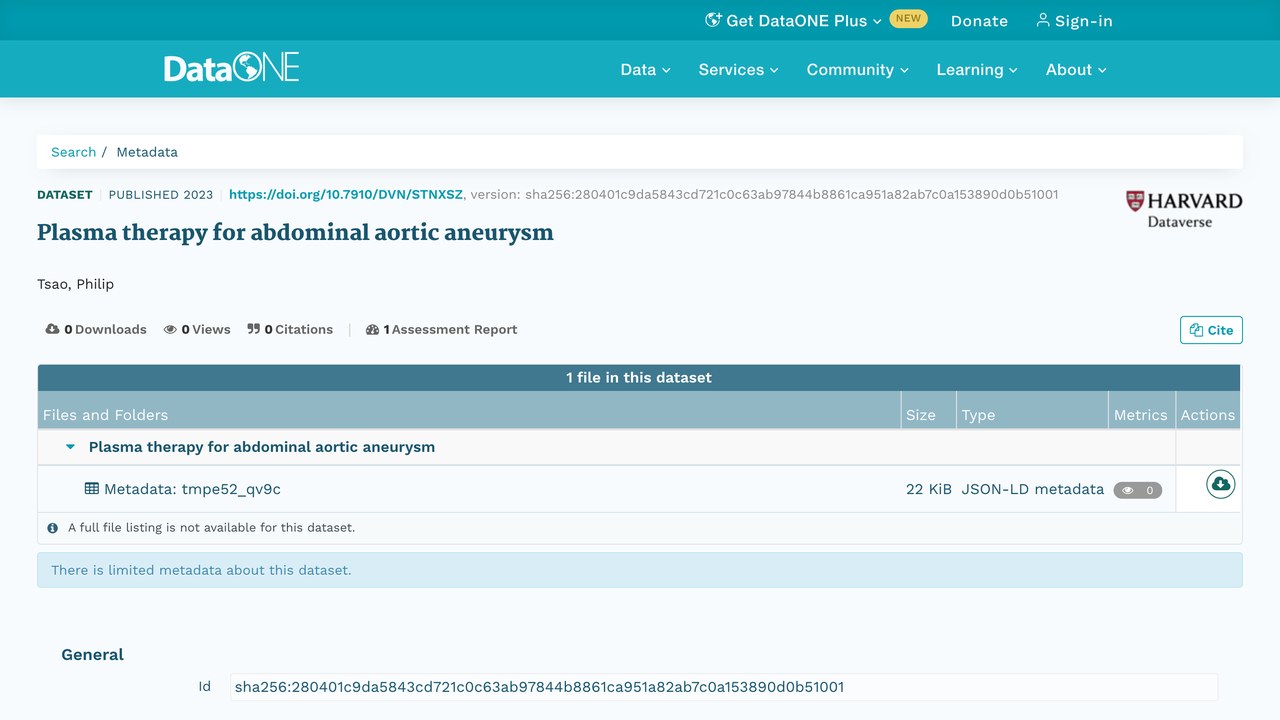Click the 22 KiB size cell
This screenshot has width=1280, height=720.
928,489
